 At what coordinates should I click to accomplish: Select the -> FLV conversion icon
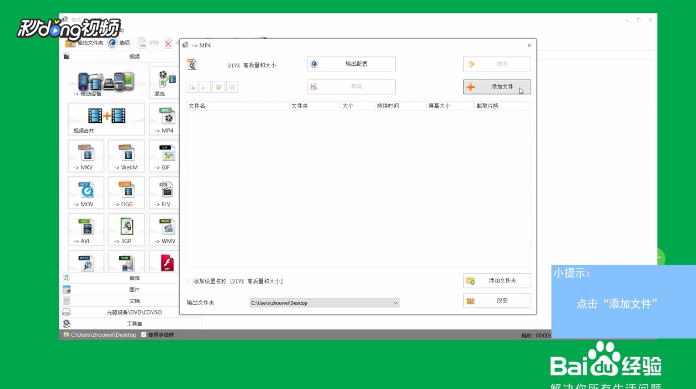pyautogui.click(x=165, y=193)
